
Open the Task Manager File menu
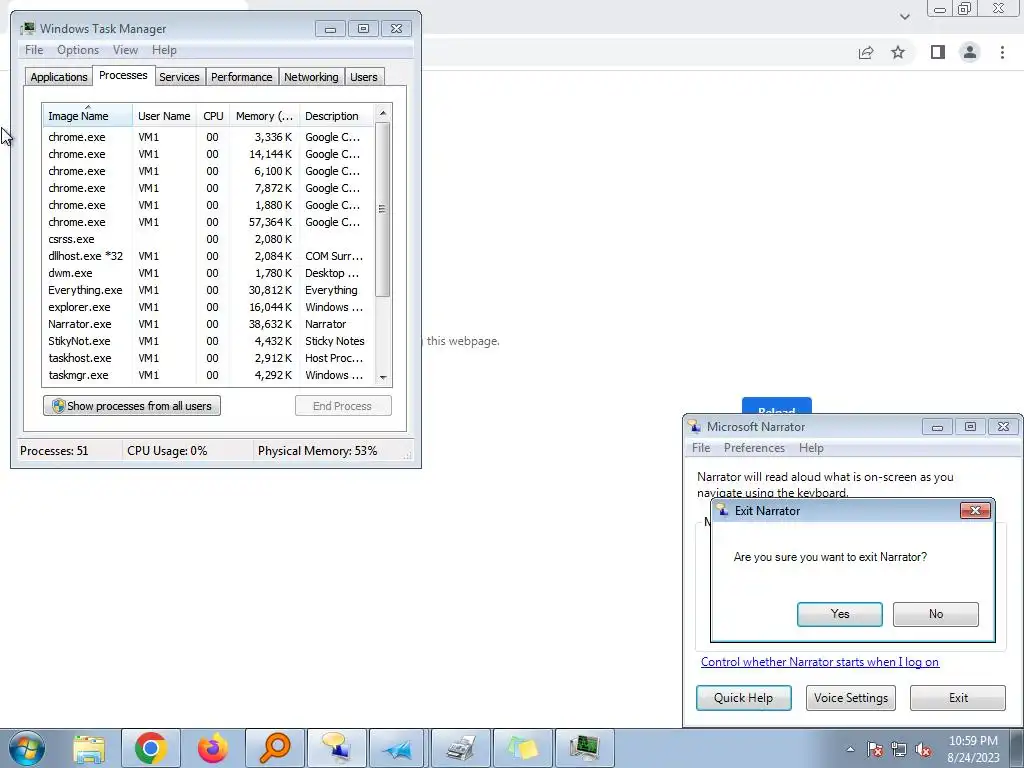tap(34, 50)
